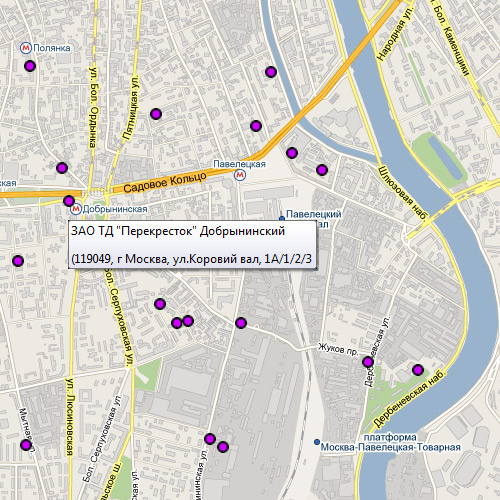Click the purple marker nearest Дербеневская наб.

click(x=418, y=370)
